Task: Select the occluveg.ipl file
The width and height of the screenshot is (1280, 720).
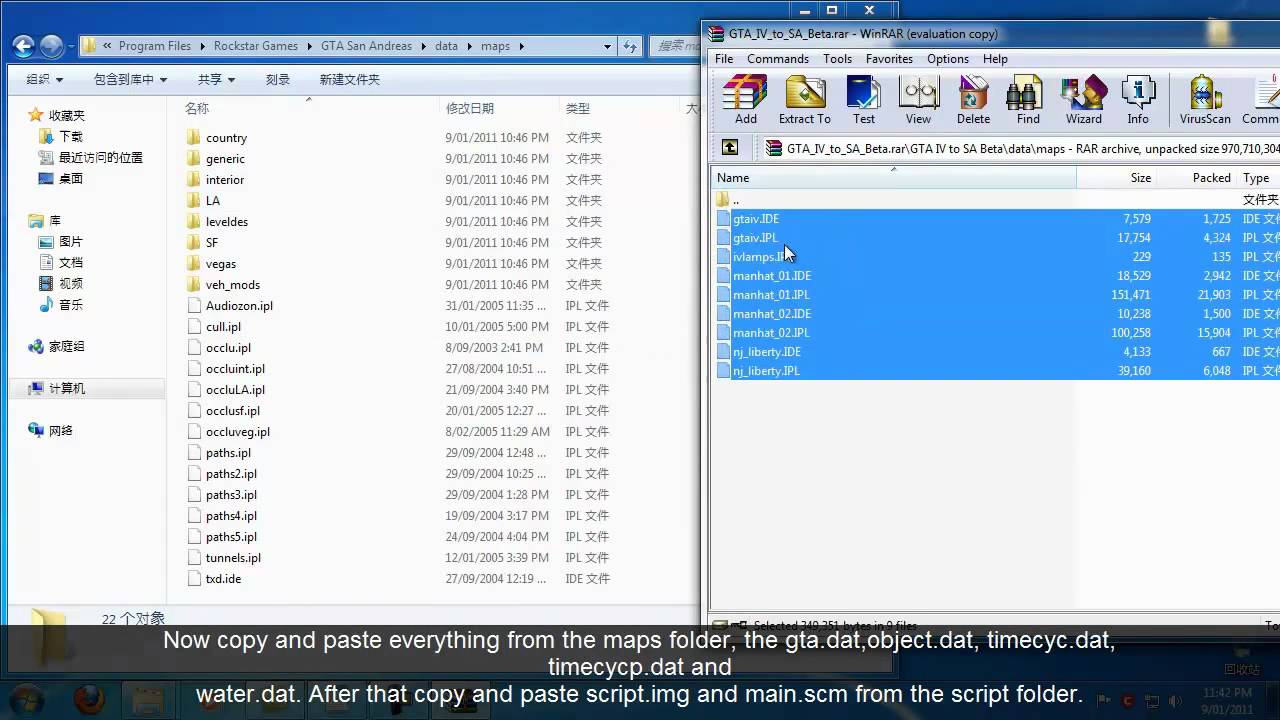Action: pos(238,431)
